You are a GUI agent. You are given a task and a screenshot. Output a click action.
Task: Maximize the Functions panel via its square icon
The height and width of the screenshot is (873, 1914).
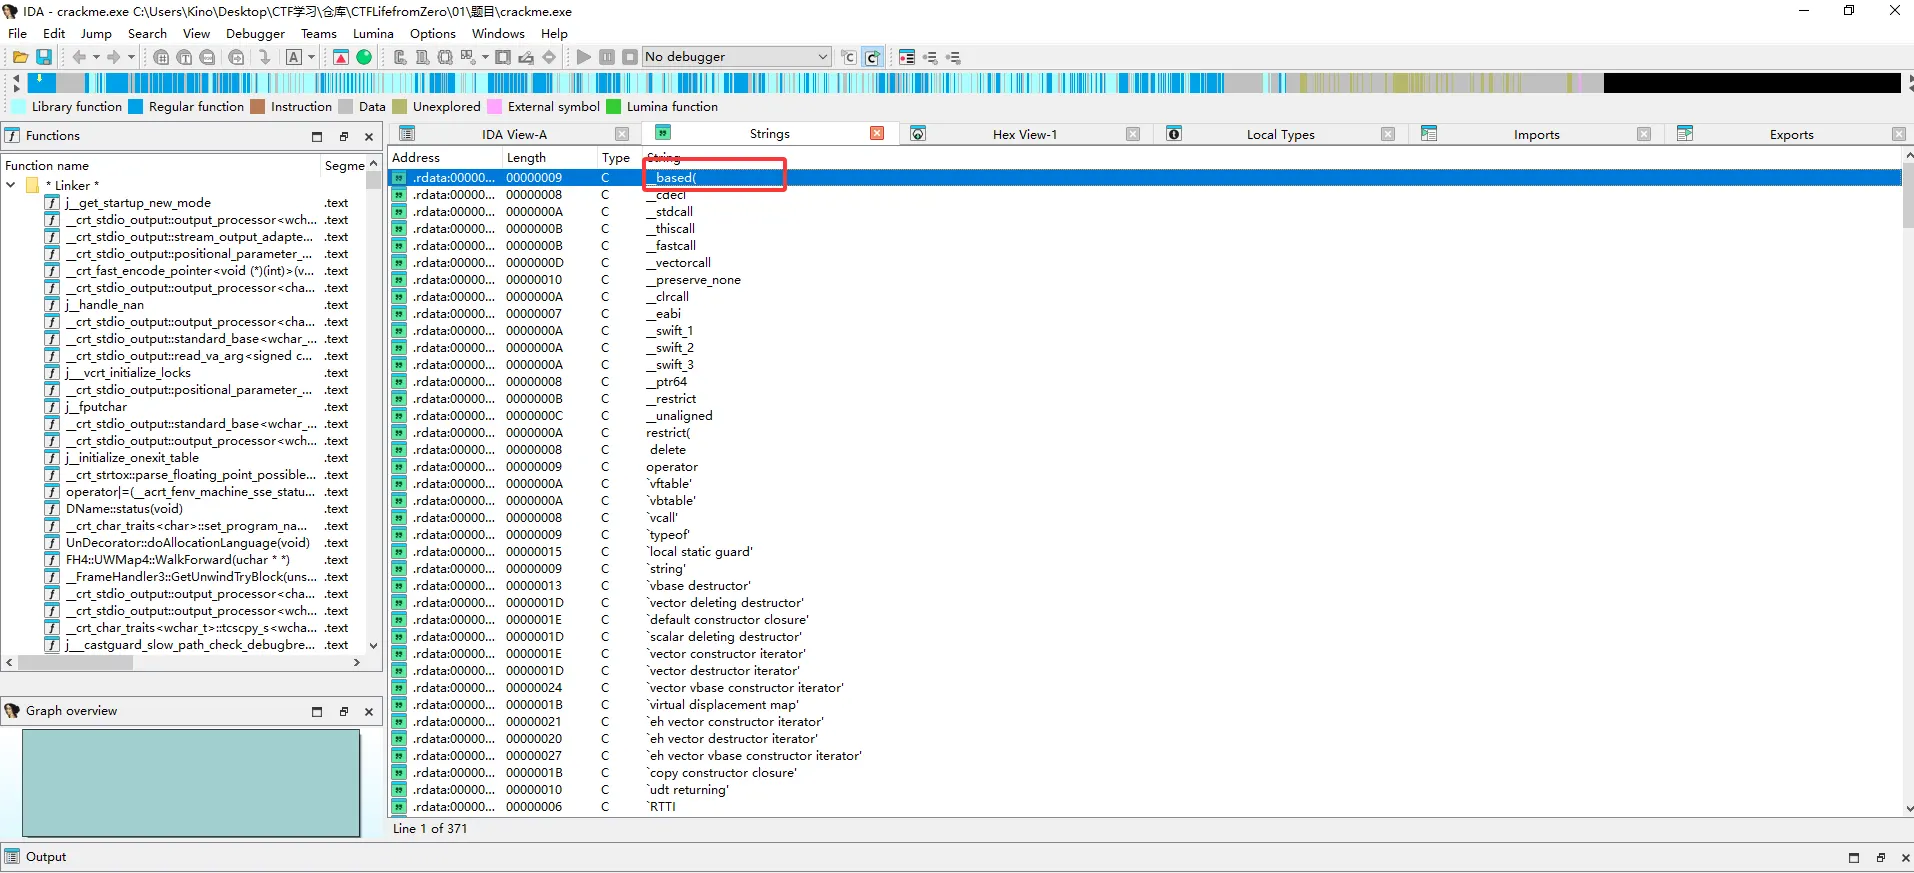point(317,136)
